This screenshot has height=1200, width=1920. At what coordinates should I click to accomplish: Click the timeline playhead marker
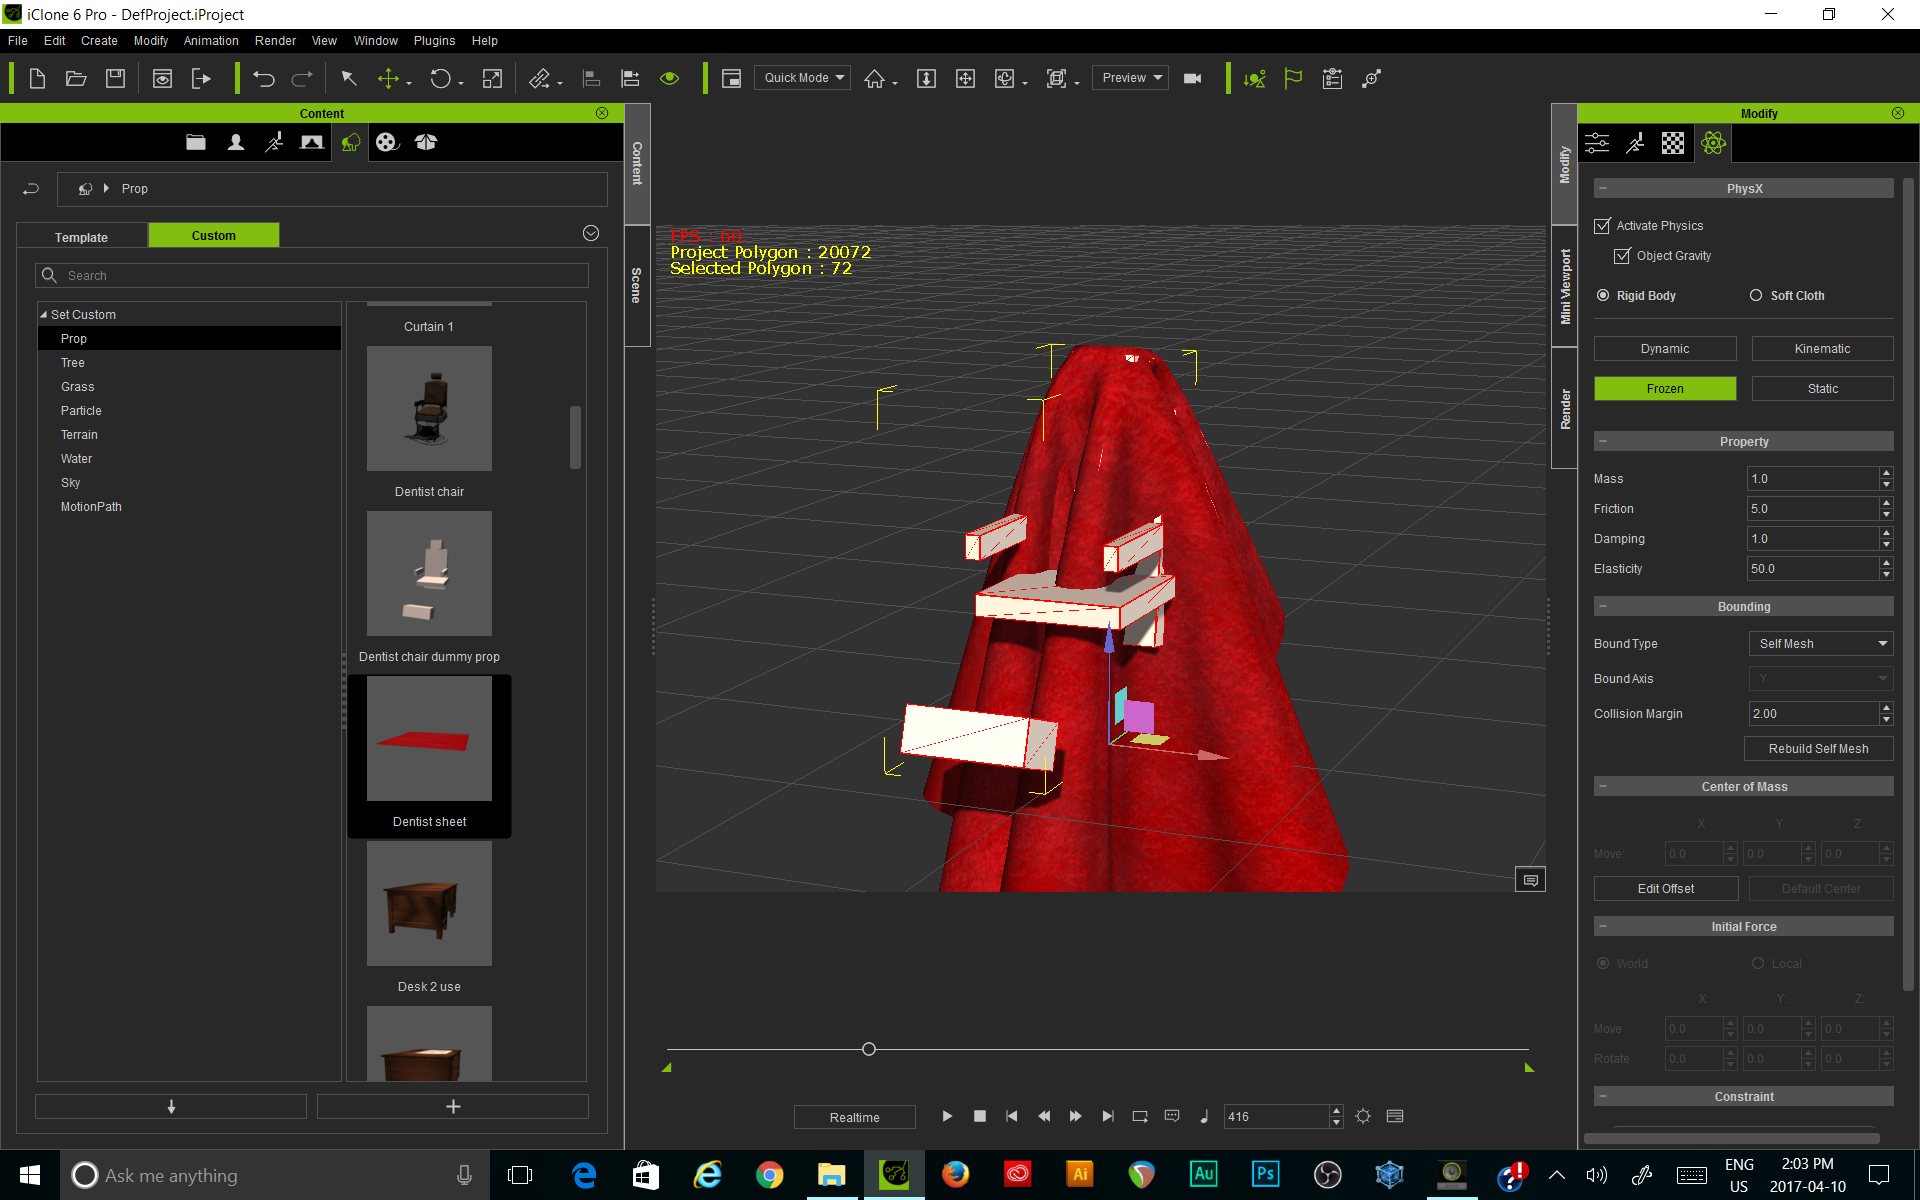coord(869,1049)
